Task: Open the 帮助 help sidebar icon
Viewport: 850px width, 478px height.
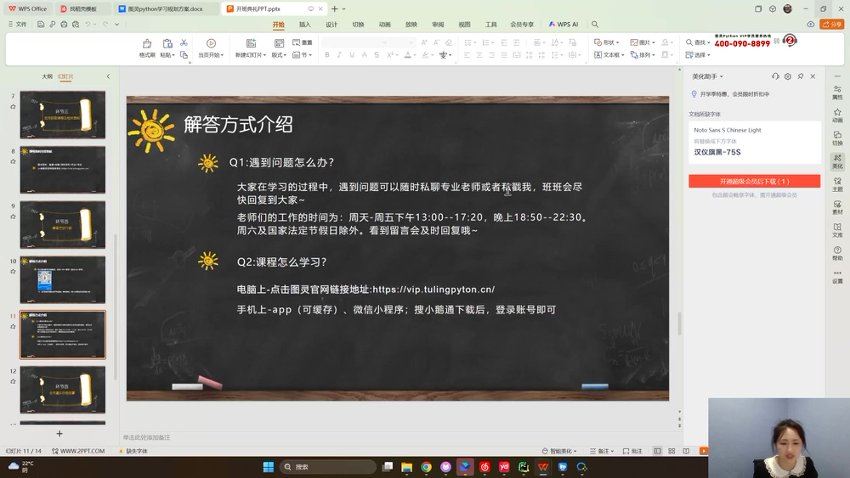Action: pyautogui.click(x=838, y=253)
